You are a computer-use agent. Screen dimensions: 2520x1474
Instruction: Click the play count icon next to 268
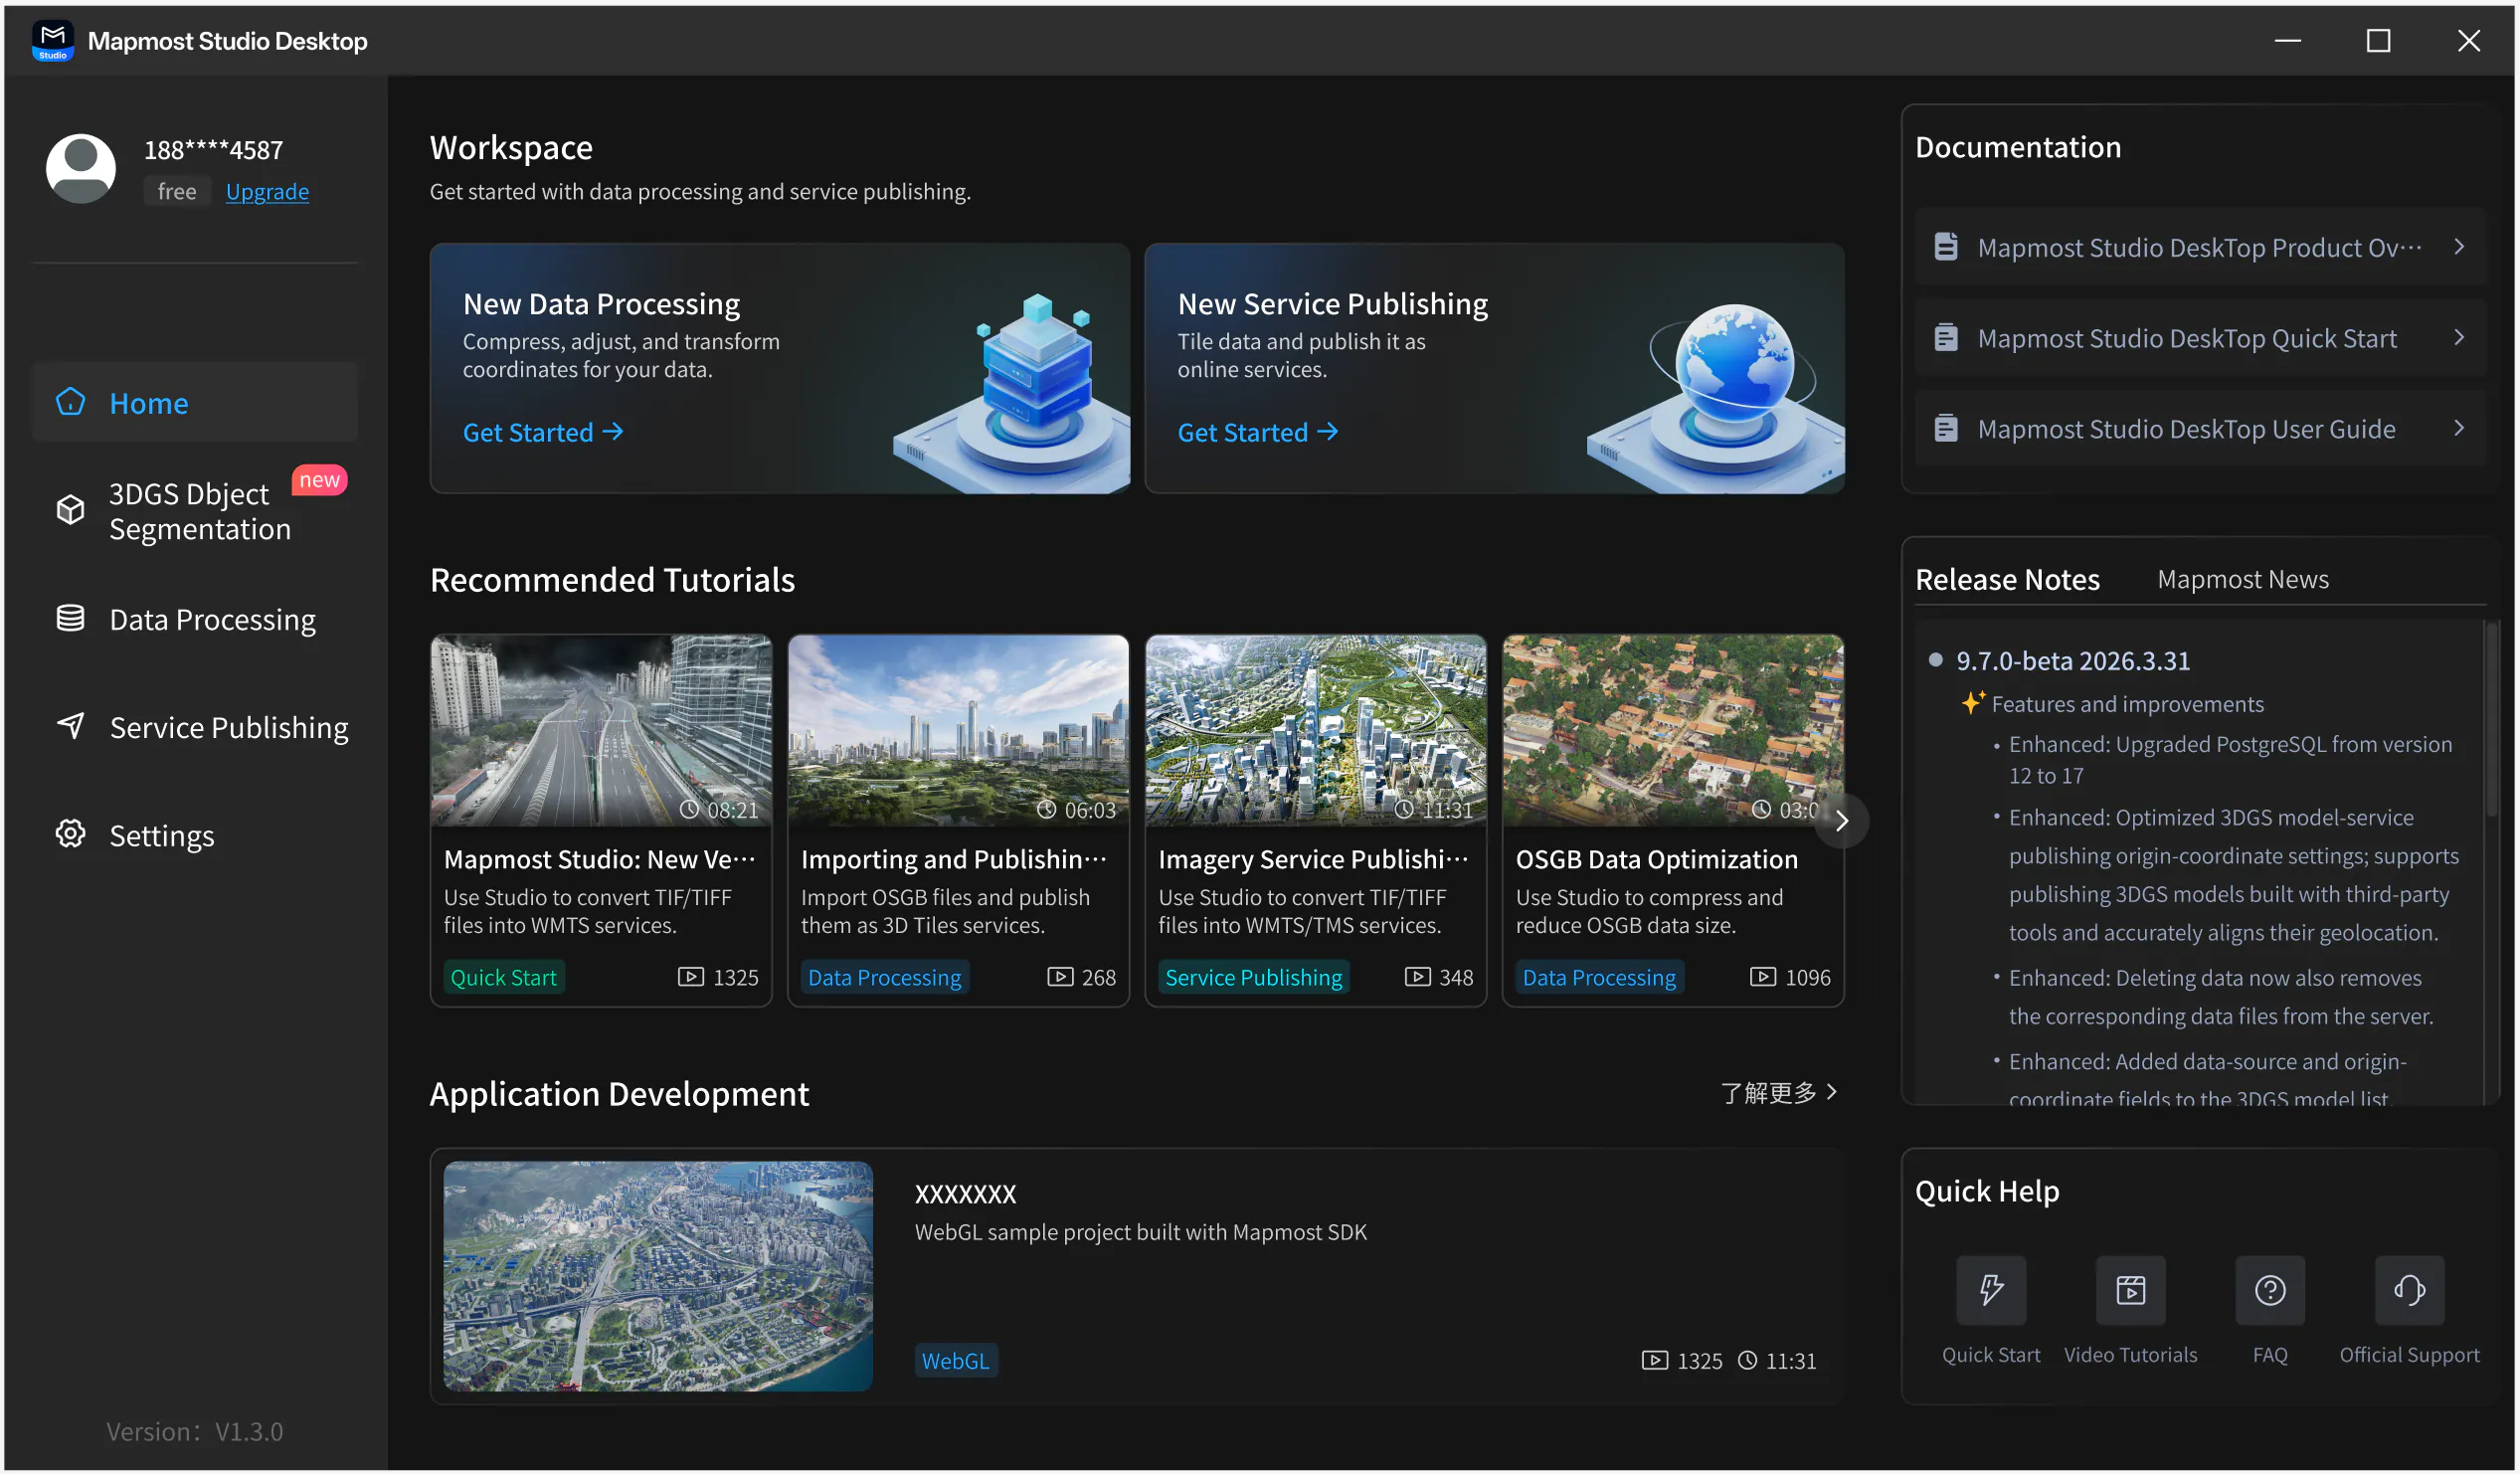point(1060,977)
